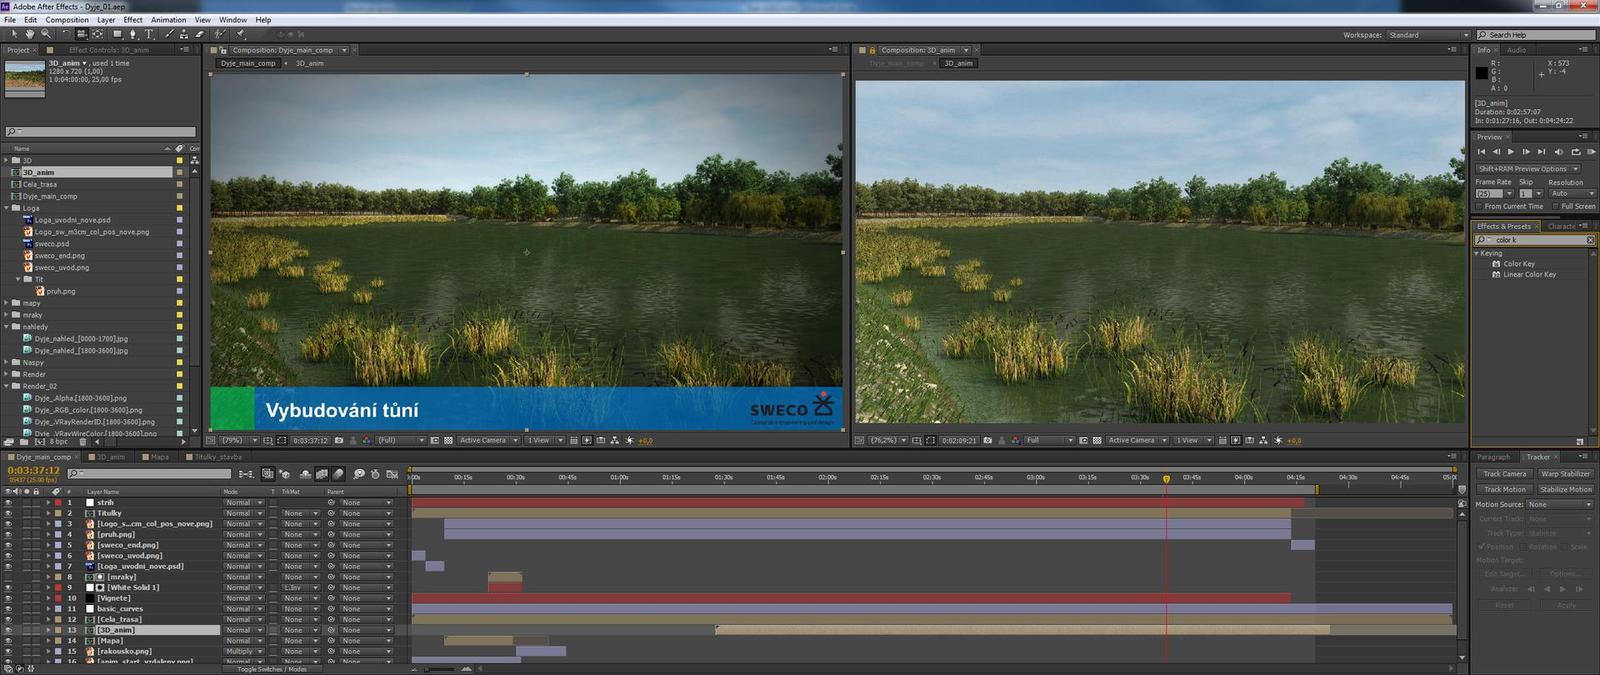Select the Eraser tool

point(200,34)
